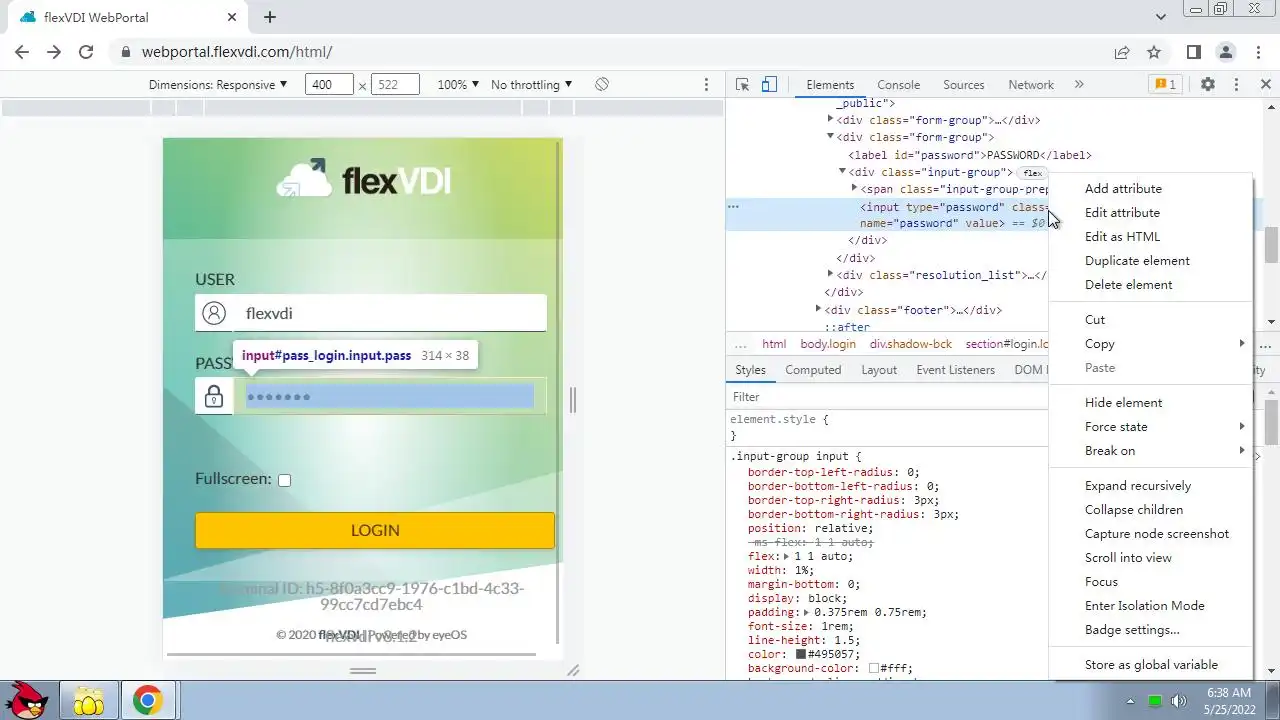Expand the footer div node
The height and width of the screenshot is (720, 1280).
click(818, 310)
